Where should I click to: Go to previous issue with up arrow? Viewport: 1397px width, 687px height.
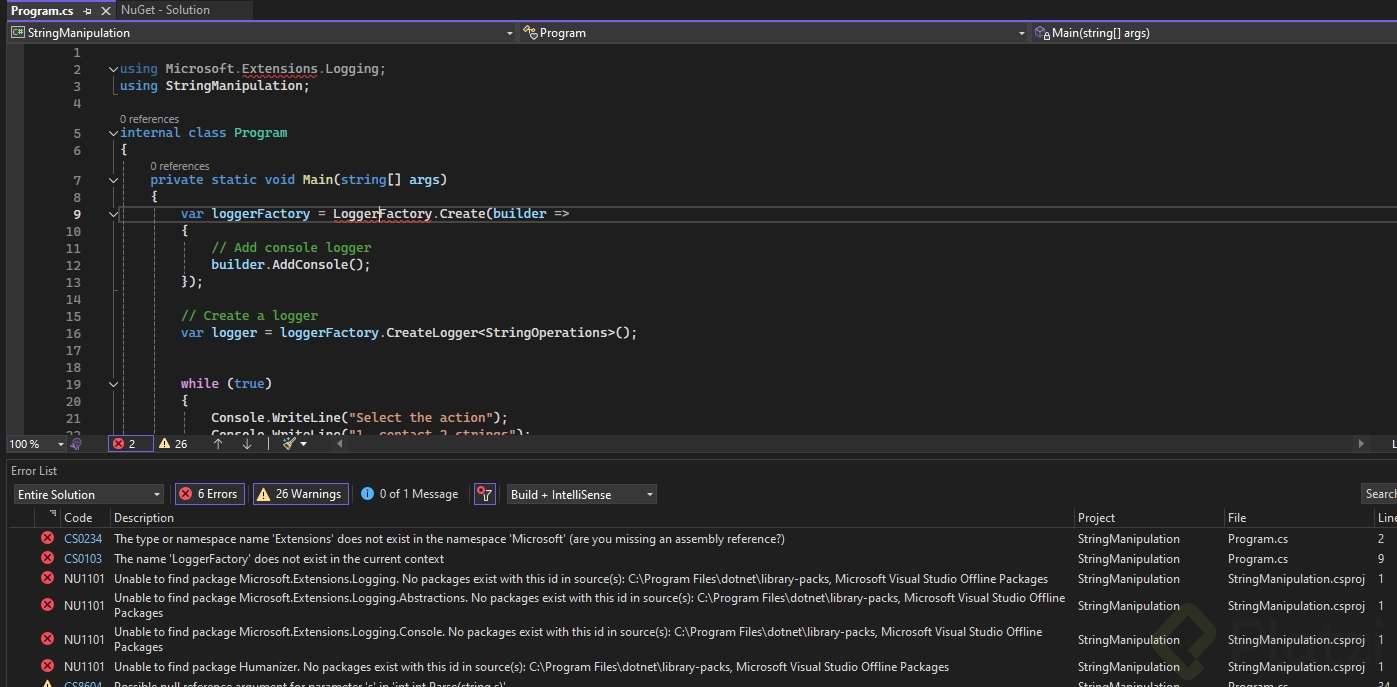[x=218, y=444]
